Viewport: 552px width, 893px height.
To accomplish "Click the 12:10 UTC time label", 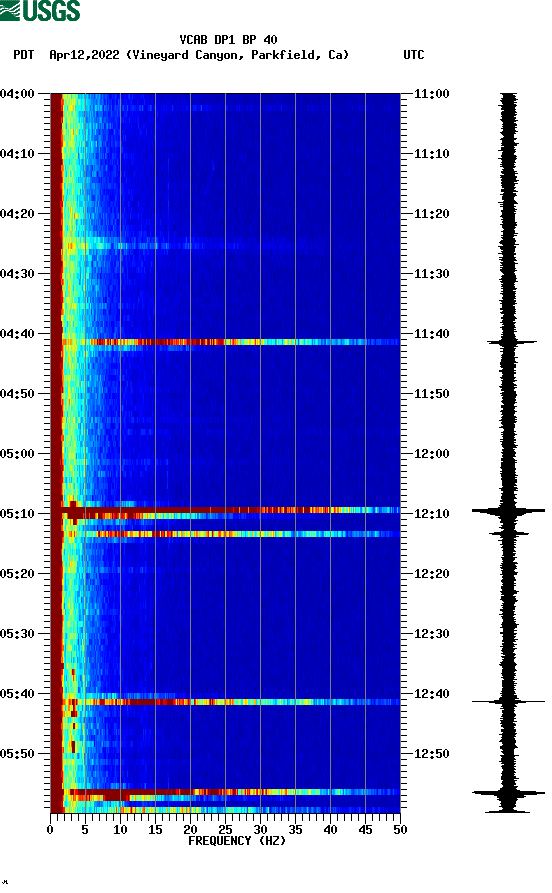I will [x=432, y=514].
